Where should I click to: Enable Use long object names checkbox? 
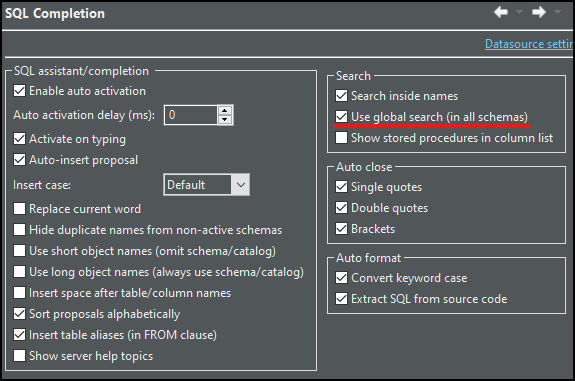(x=19, y=272)
